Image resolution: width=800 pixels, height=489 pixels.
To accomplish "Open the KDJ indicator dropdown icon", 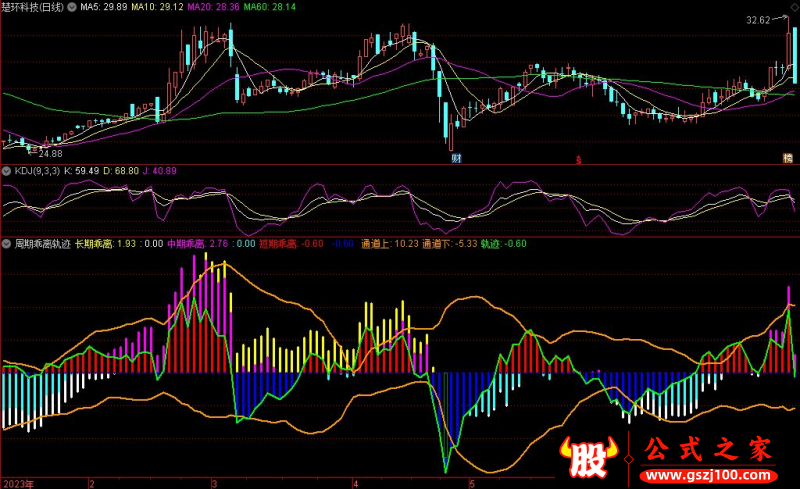I will tap(7, 171).
